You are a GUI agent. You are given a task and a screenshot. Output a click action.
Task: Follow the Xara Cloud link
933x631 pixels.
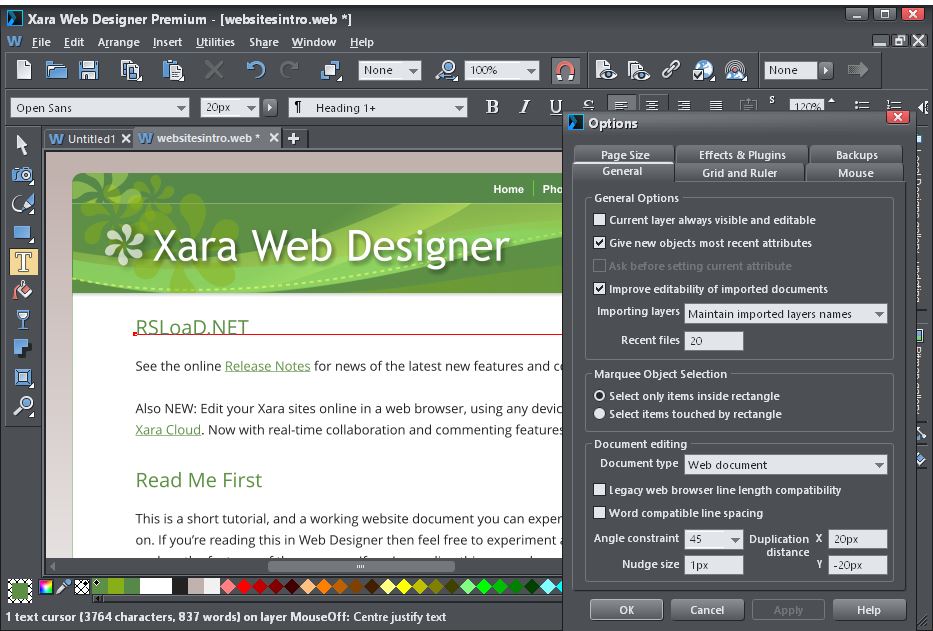pyautogui.click(x=168, y=430)
